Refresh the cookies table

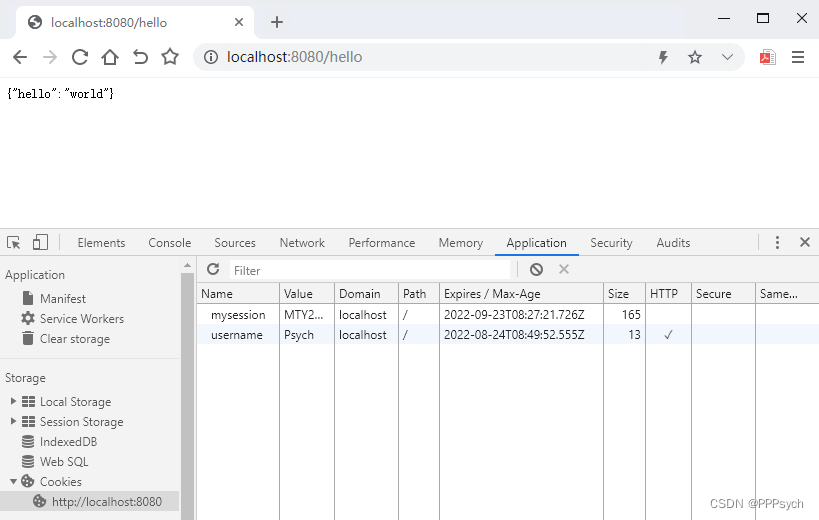pos(213,269)
